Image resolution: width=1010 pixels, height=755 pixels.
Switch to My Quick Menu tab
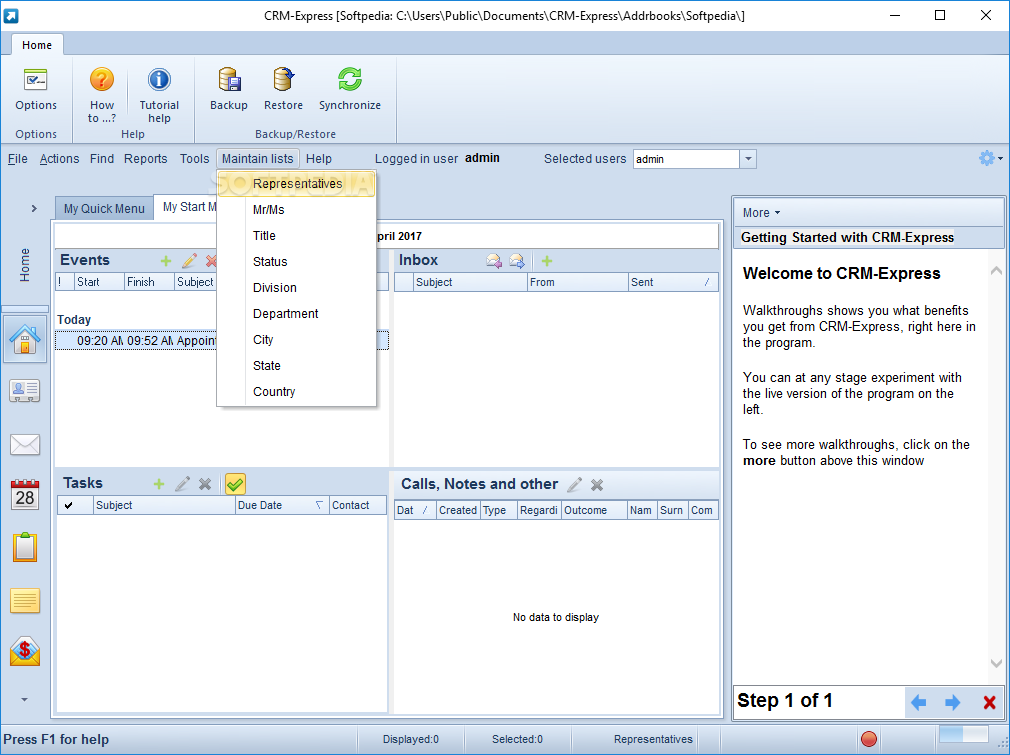click(104, 209)
